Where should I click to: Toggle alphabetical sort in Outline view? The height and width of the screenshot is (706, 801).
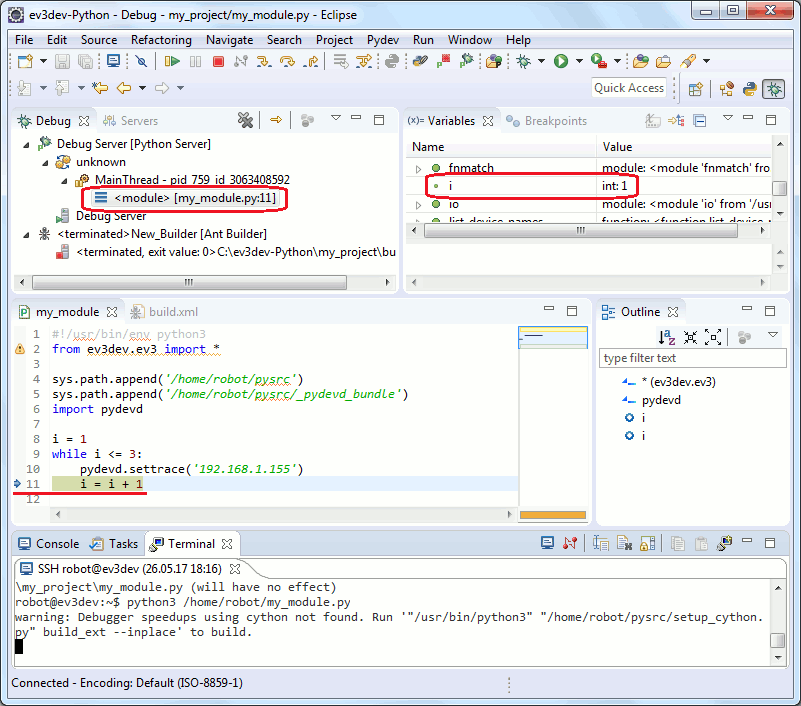667,337
